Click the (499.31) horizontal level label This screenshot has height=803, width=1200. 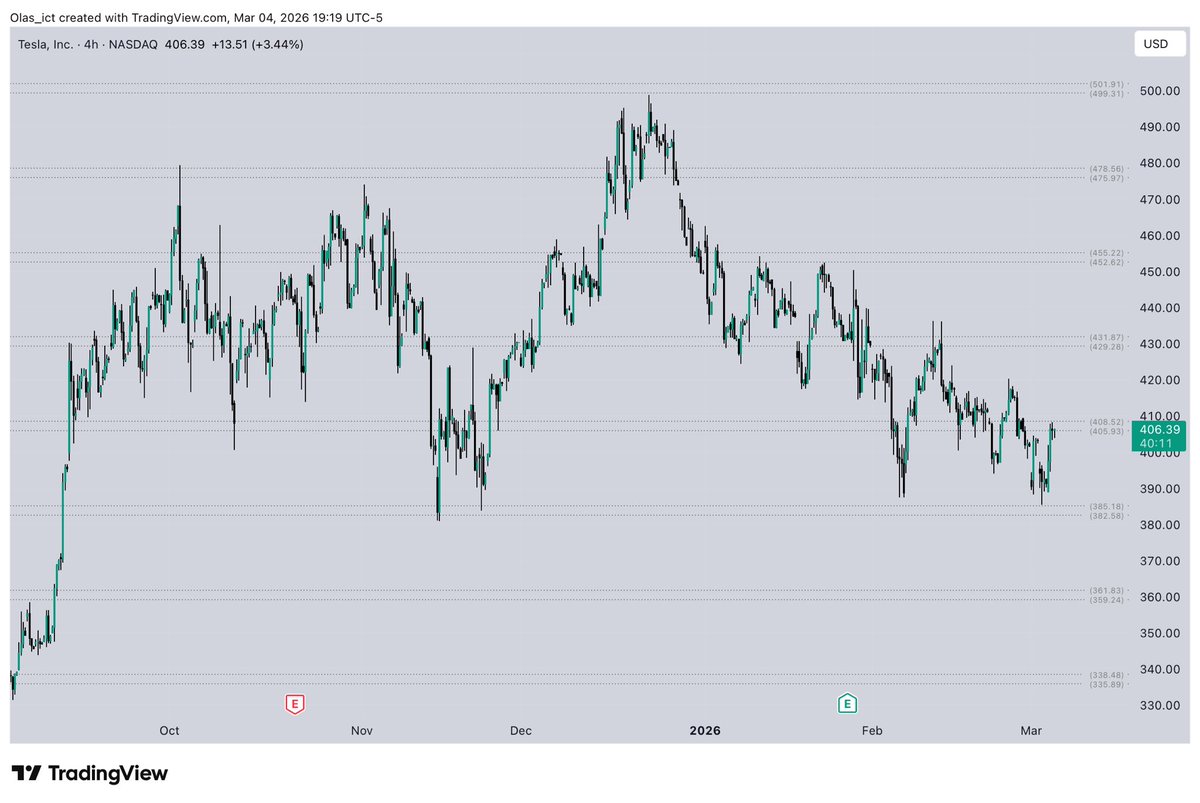(x=1107, y=93)
